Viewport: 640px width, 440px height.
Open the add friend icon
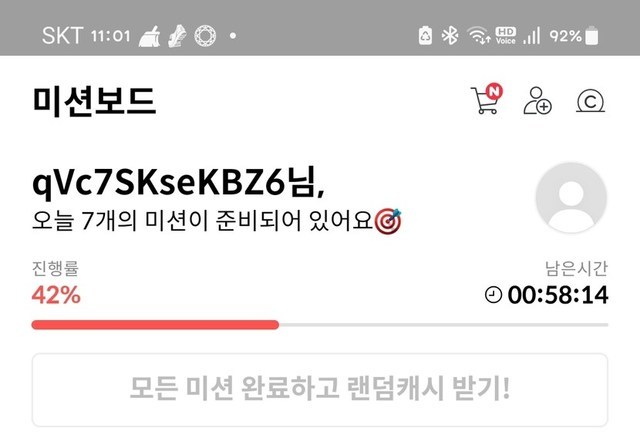pyautogui.click(x=537, y=100)
